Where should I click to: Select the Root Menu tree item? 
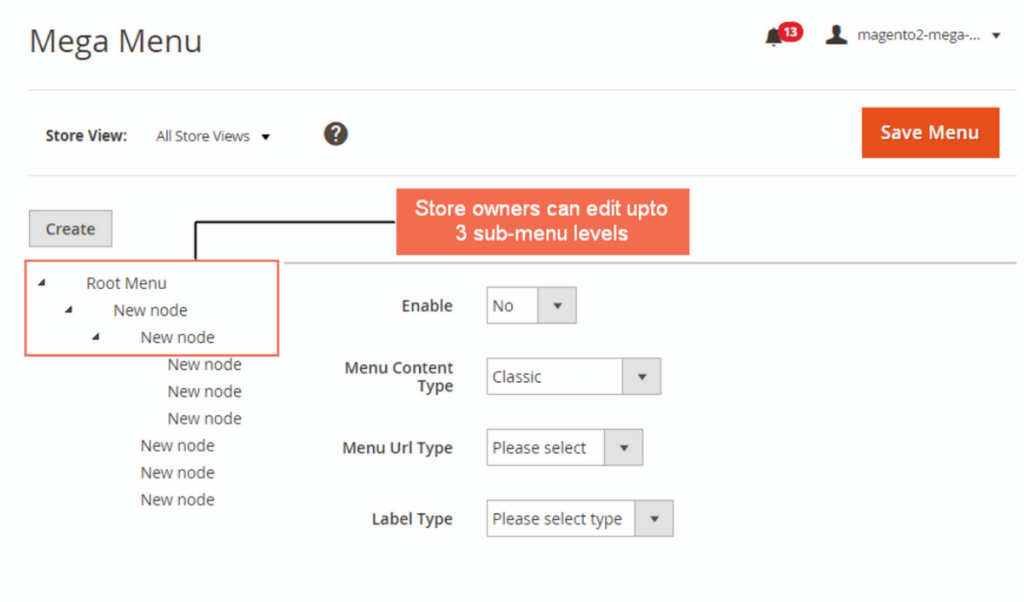coord(127,283)
